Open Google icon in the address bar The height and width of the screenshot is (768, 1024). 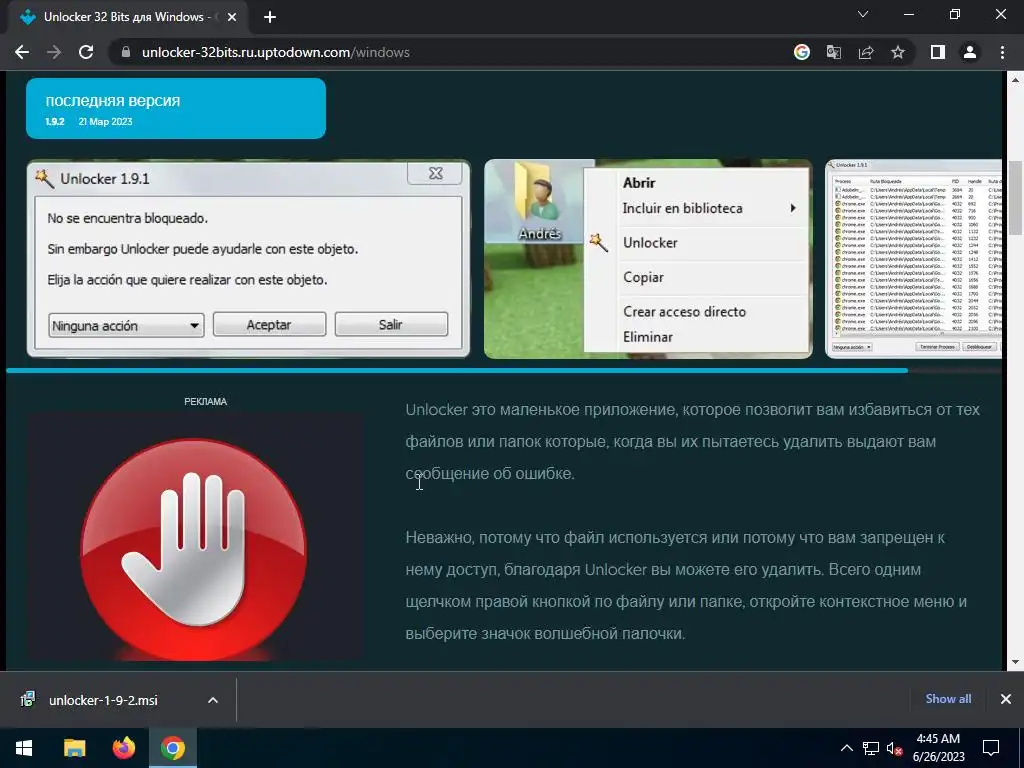[802, 53]
